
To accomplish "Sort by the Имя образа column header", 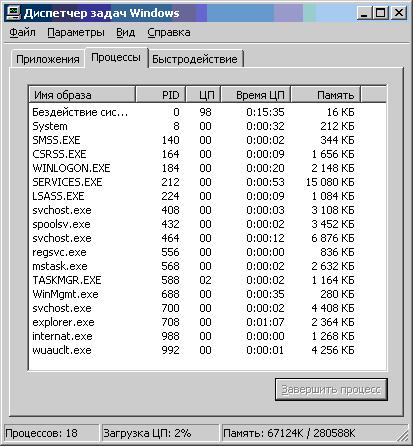I will point(82,95).
